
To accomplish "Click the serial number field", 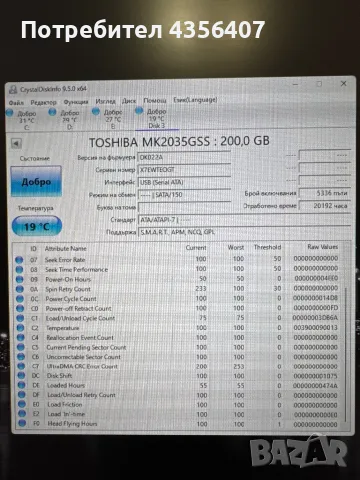I will click(184, 170).
